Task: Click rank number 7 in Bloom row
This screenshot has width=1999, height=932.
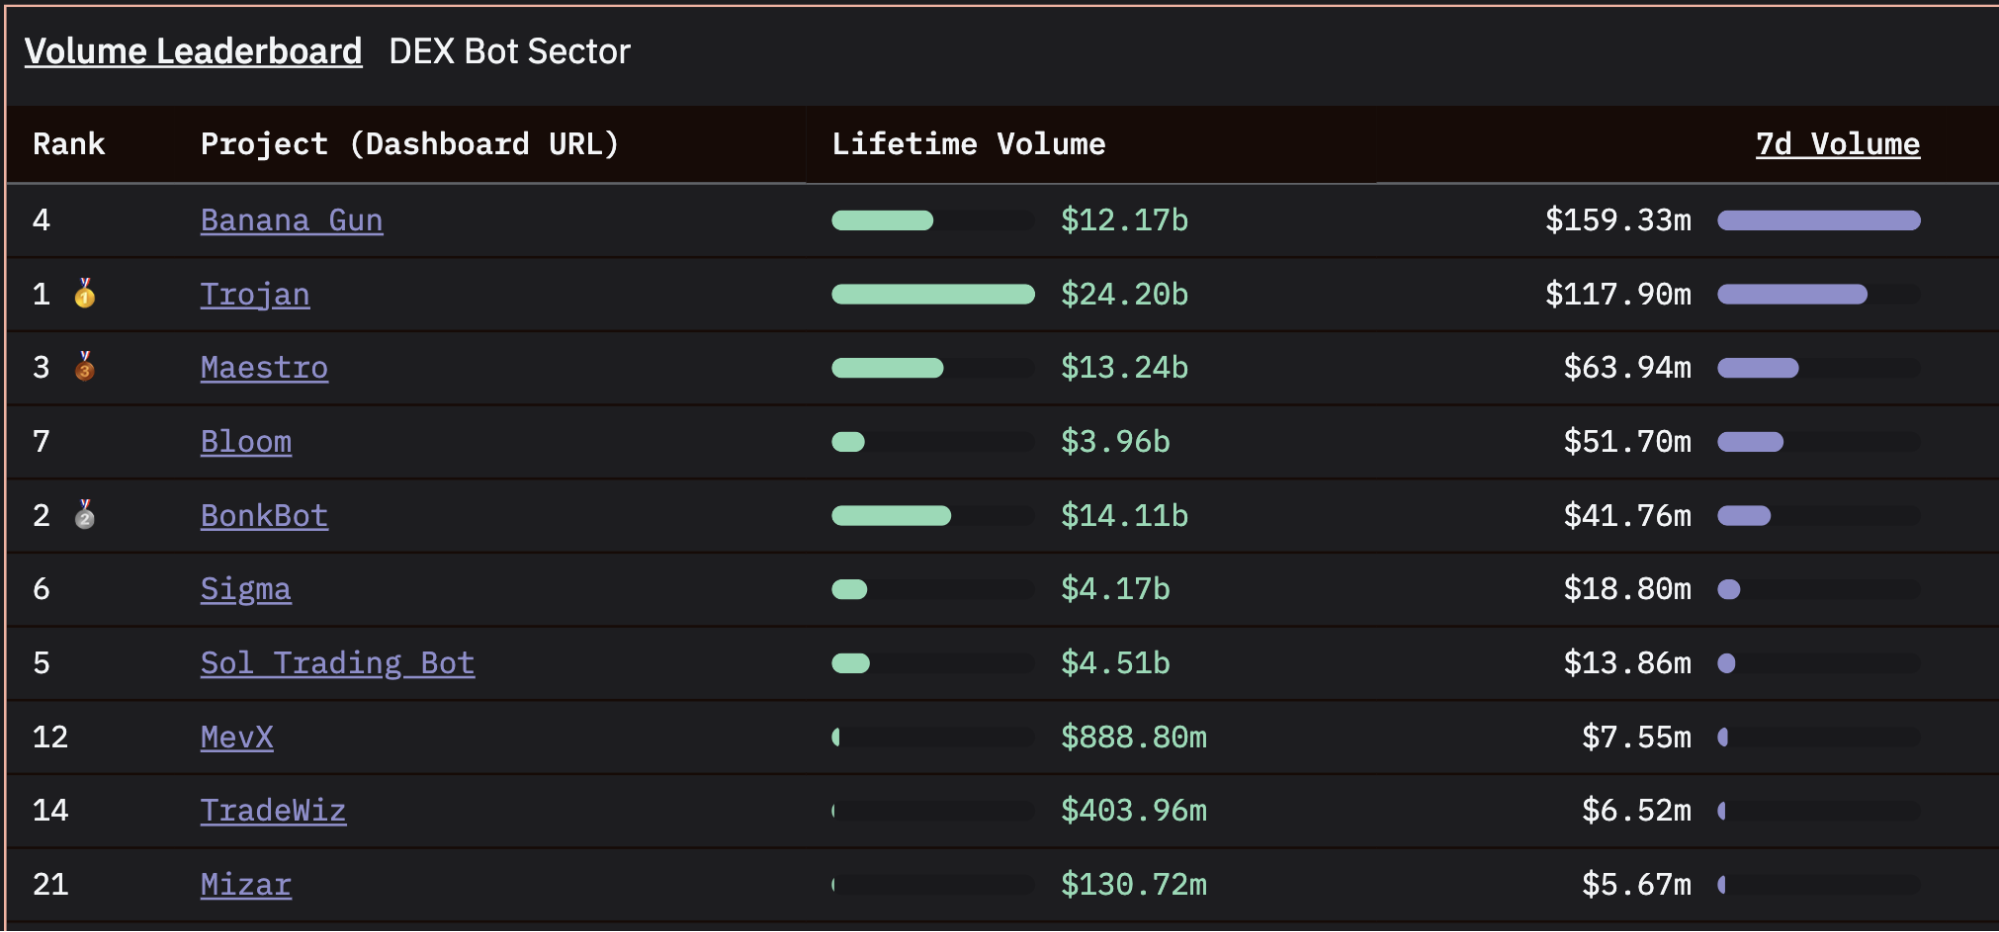Action: coord(41,441)
